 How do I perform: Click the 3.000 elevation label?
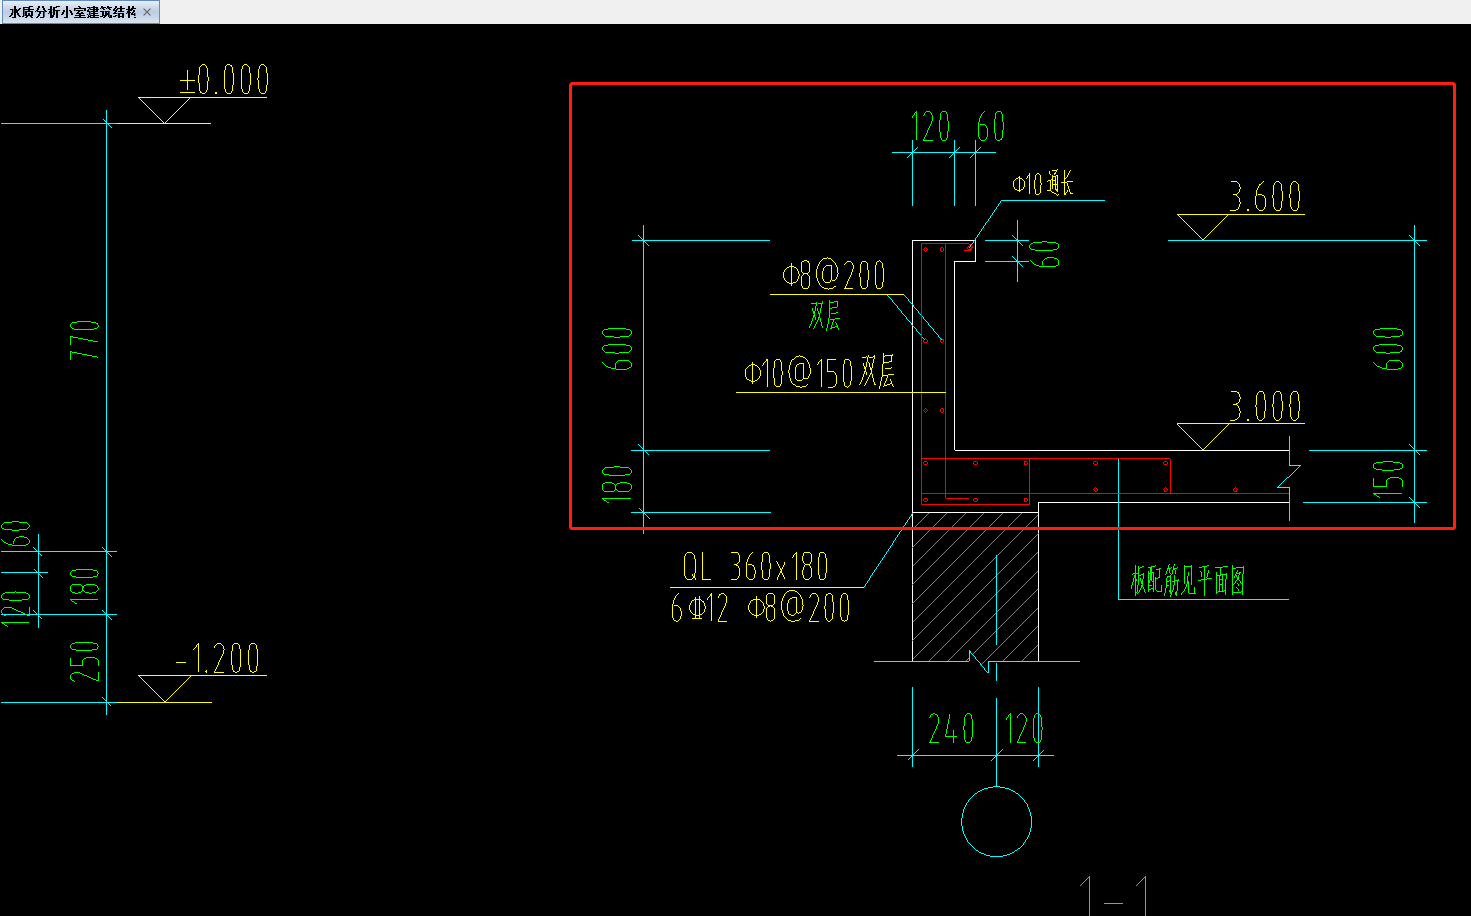[1265, 406]
